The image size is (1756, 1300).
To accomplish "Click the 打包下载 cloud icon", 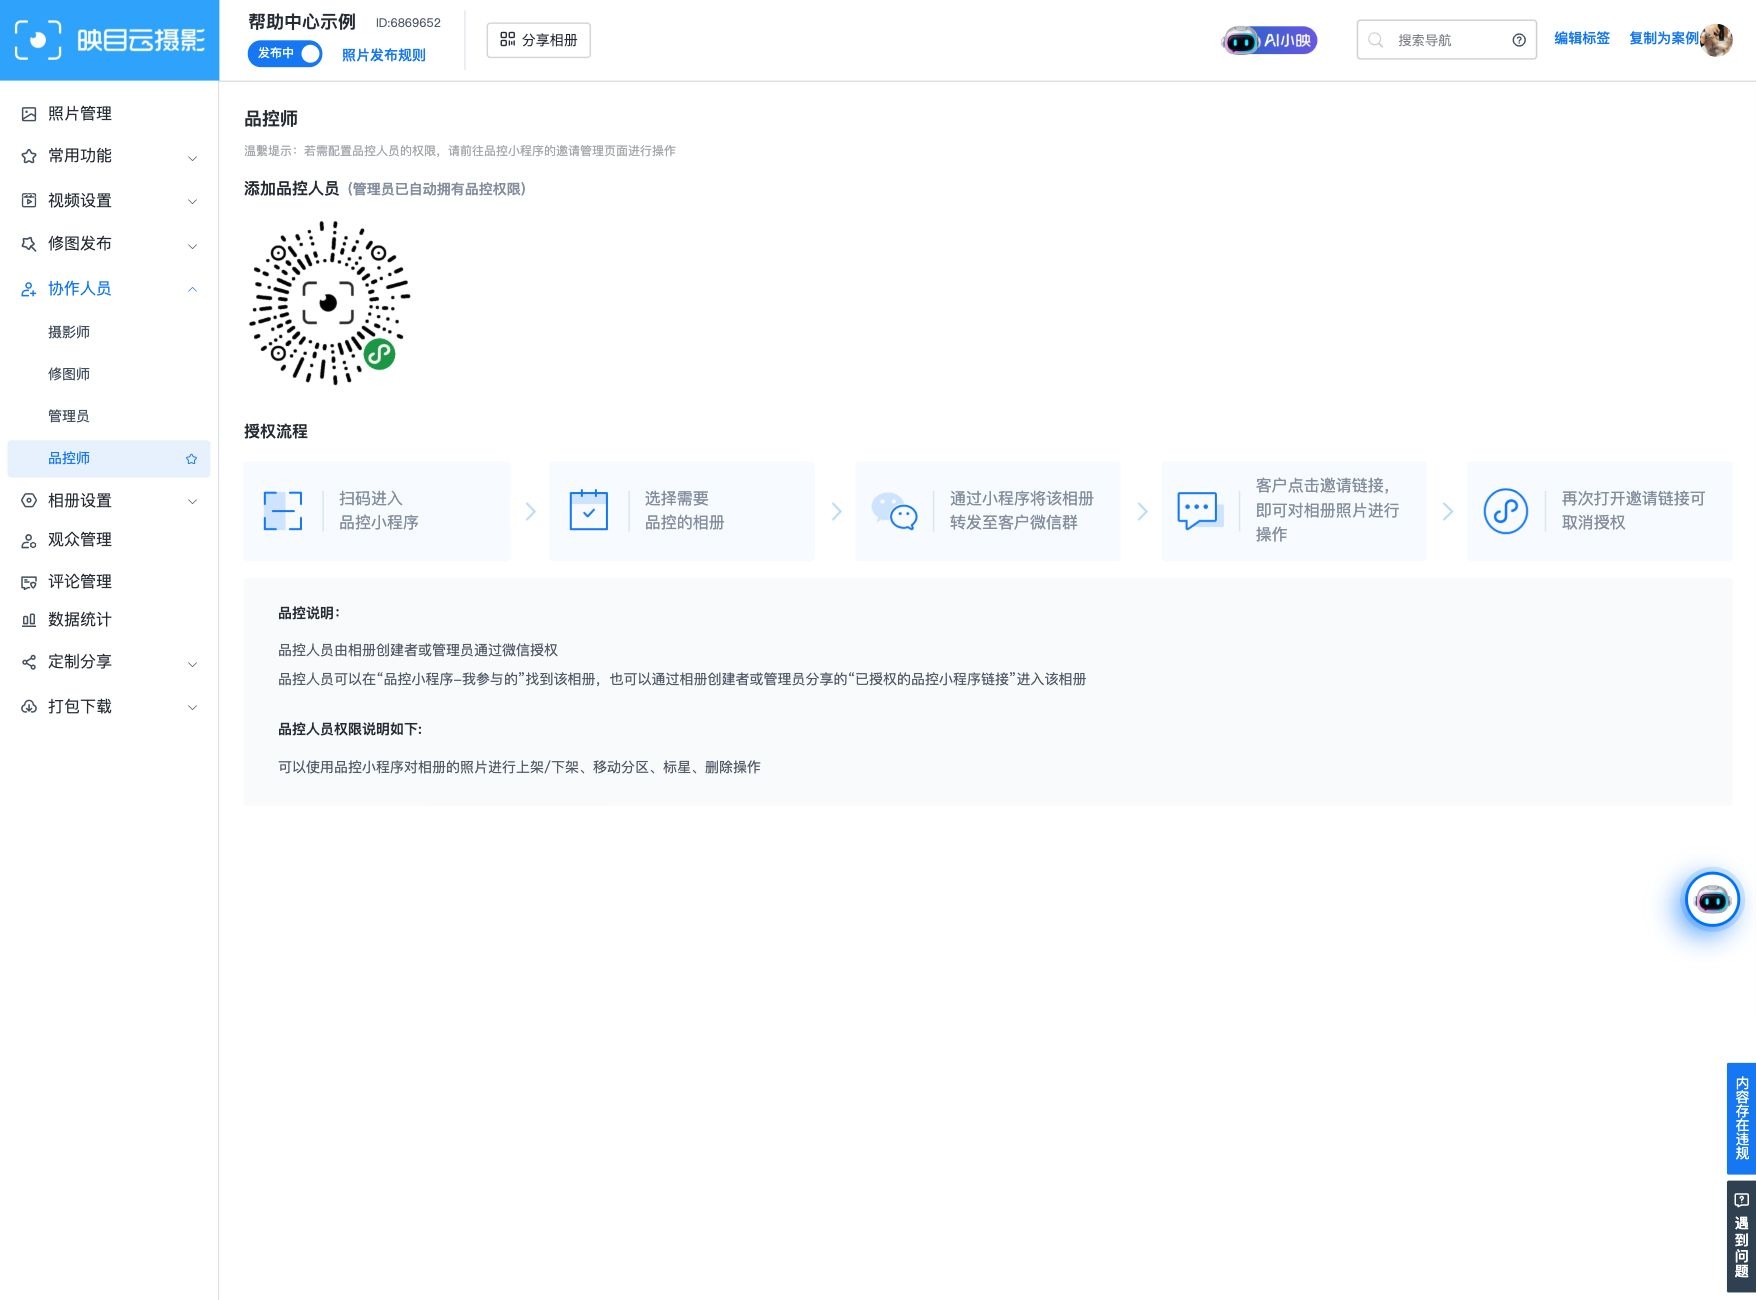I will pyautogui.click(x=29, y=707).
